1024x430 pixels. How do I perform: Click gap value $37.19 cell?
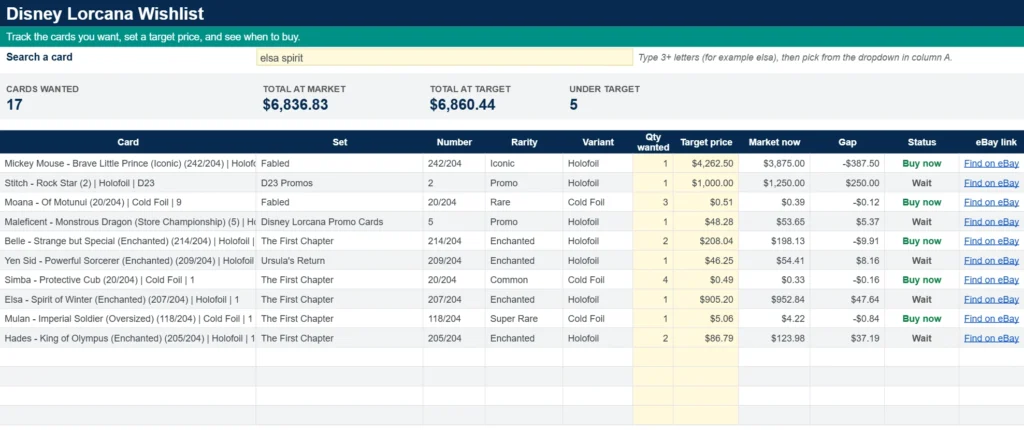848,339
